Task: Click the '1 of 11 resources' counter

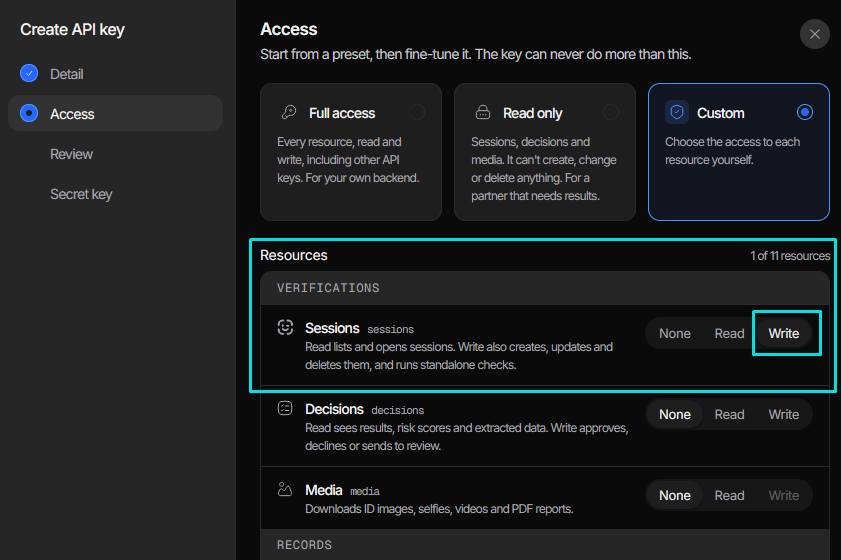Action: click(x=790, y=256)
